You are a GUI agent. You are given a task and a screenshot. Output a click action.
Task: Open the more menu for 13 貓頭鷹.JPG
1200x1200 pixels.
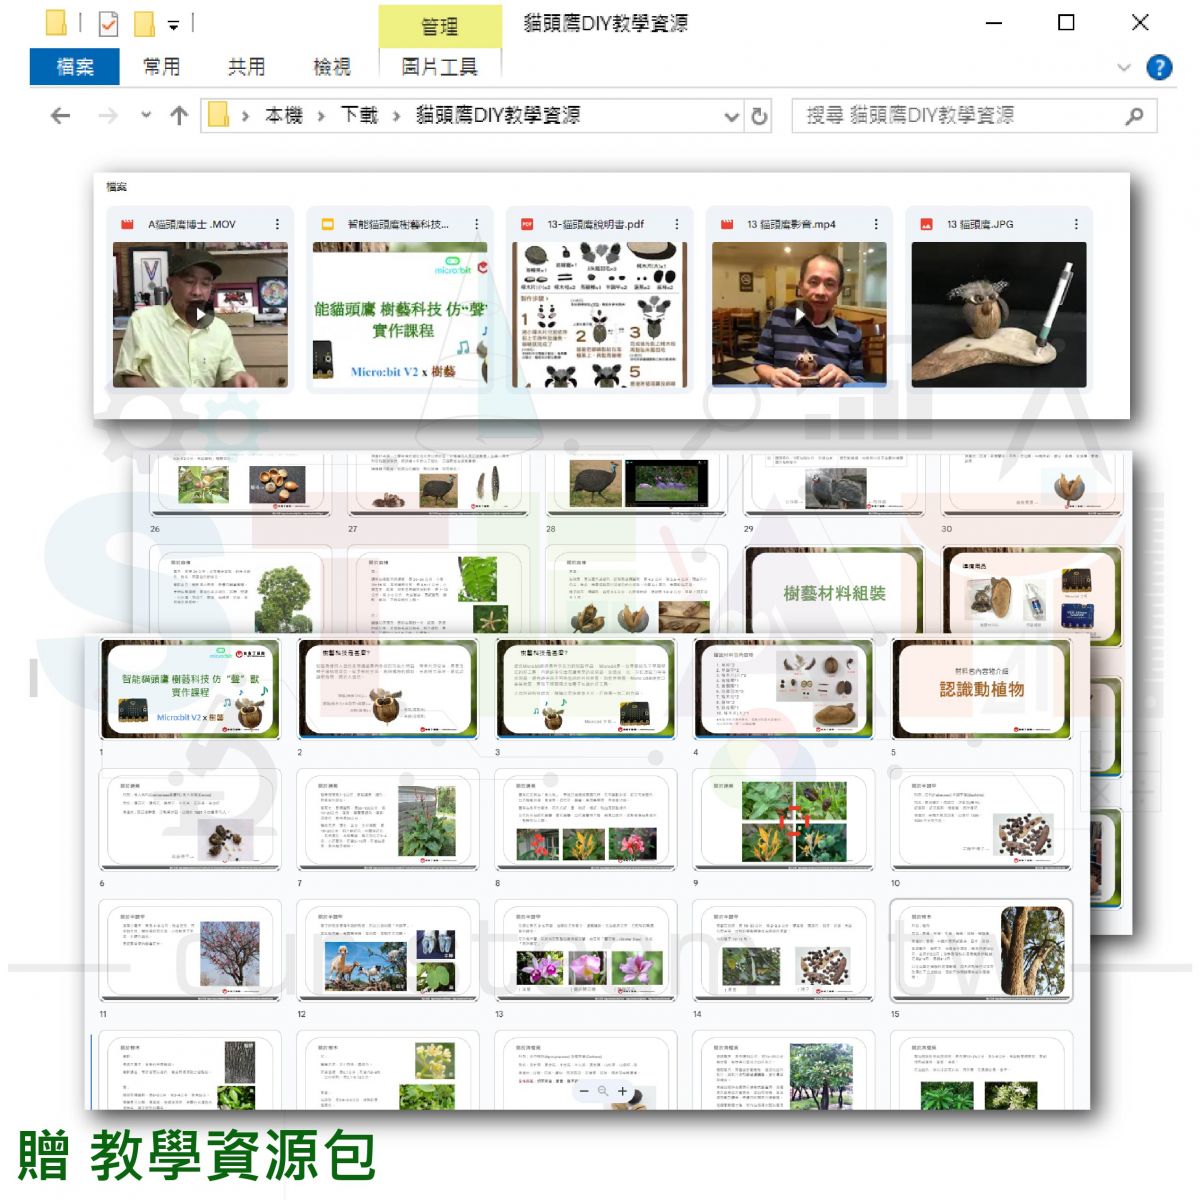1076,225
